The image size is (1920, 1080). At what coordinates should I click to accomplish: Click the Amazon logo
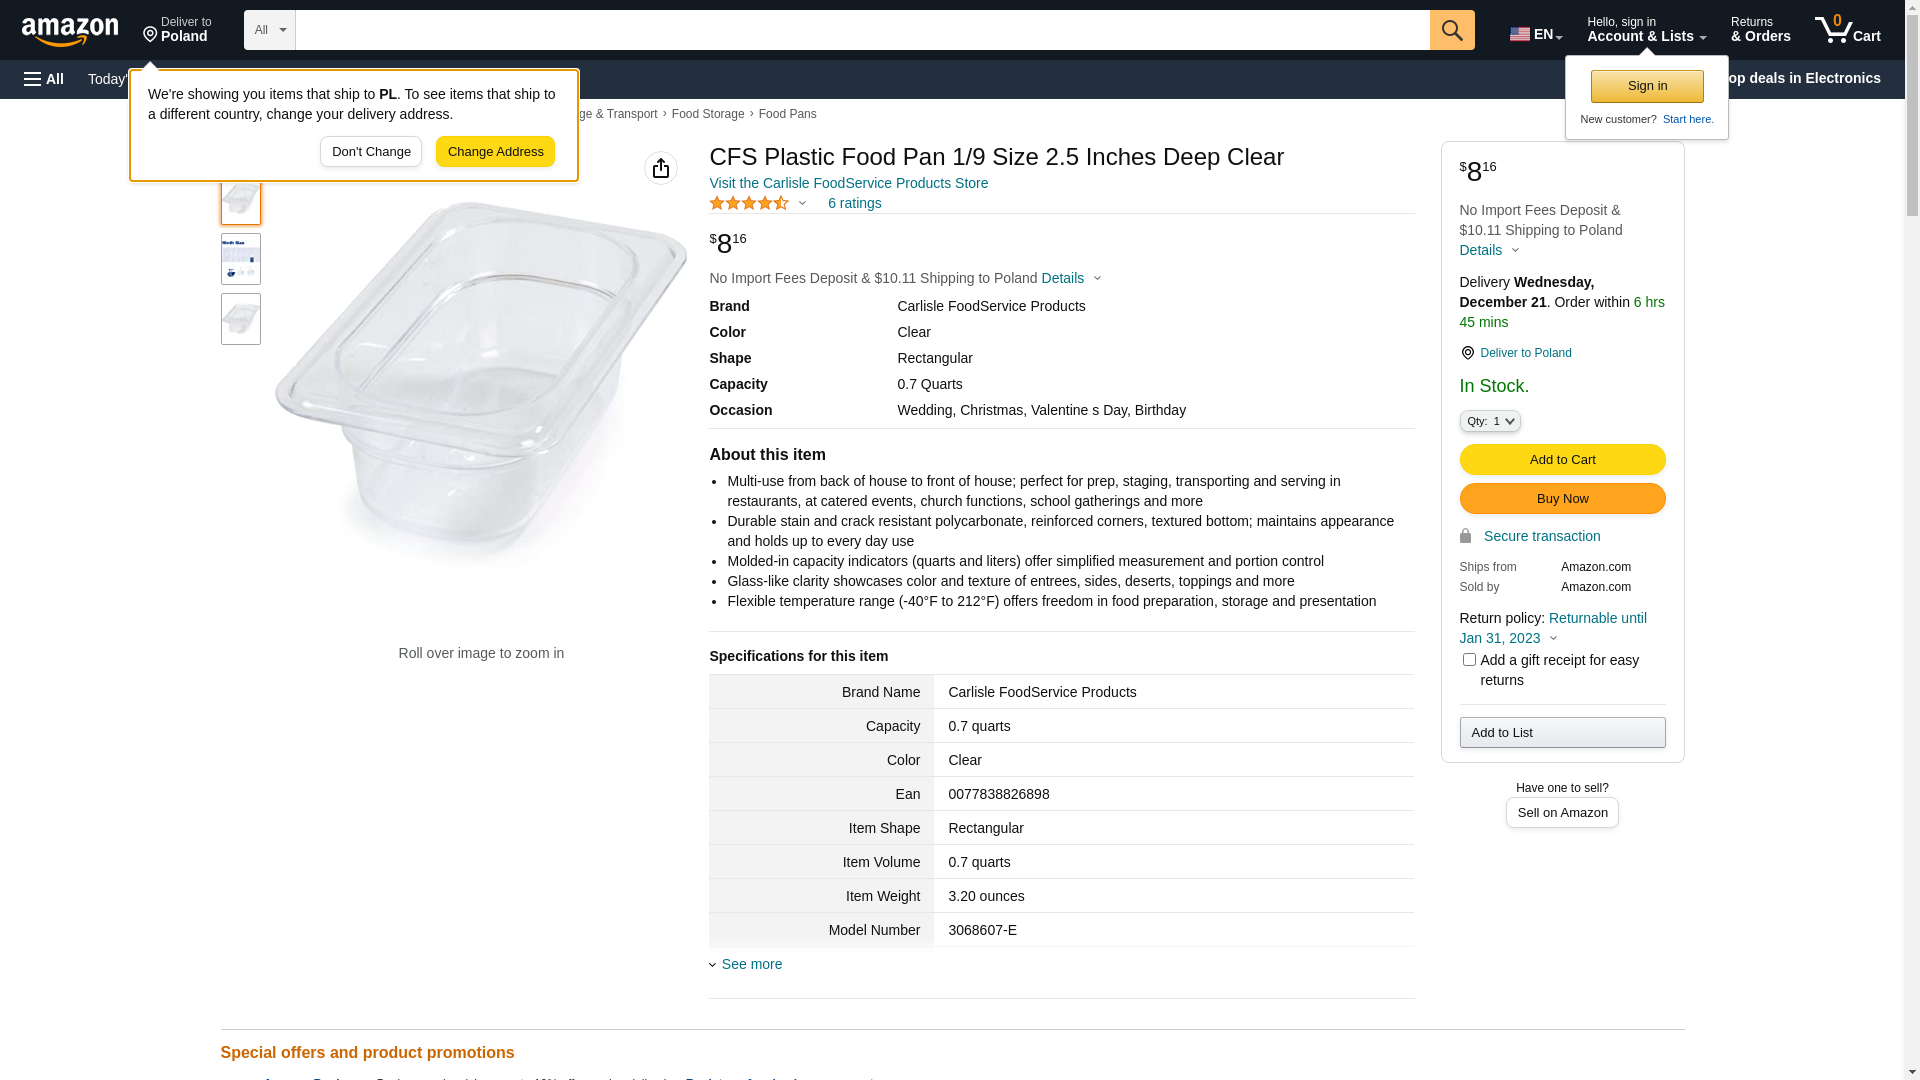pos(70,31)
